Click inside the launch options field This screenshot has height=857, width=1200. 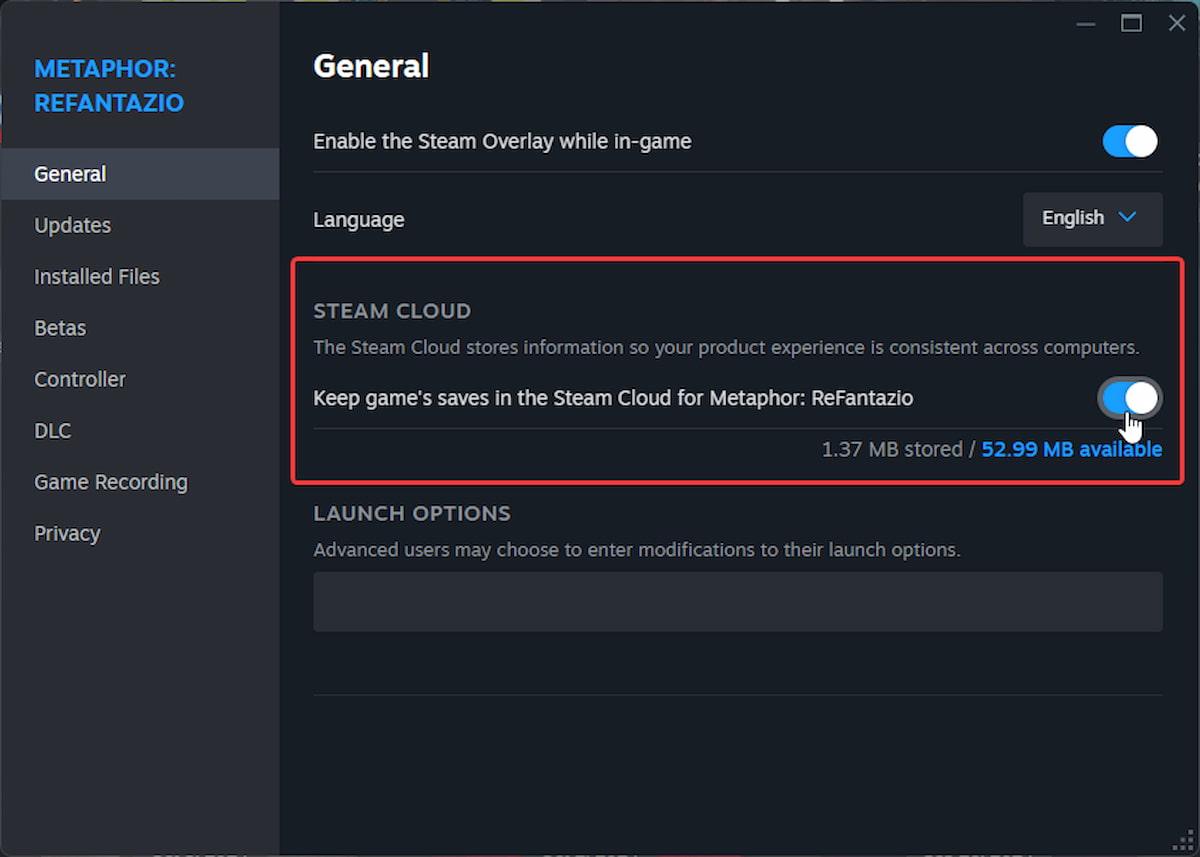(x=738, y=601)
